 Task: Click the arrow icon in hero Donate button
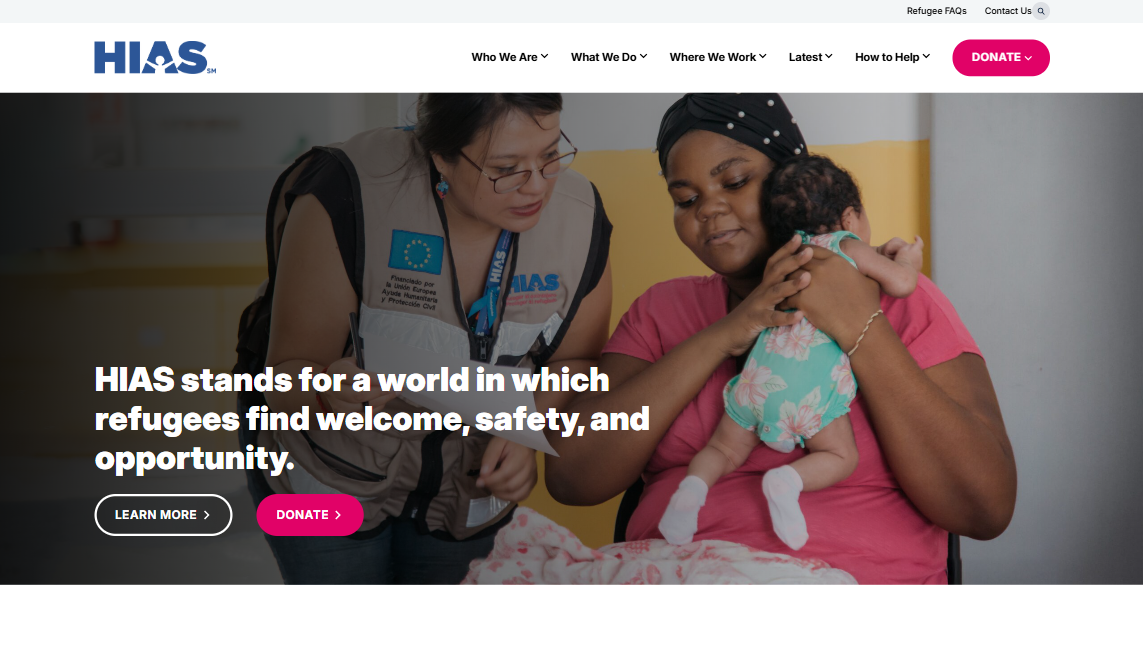(x=338, y=515)
